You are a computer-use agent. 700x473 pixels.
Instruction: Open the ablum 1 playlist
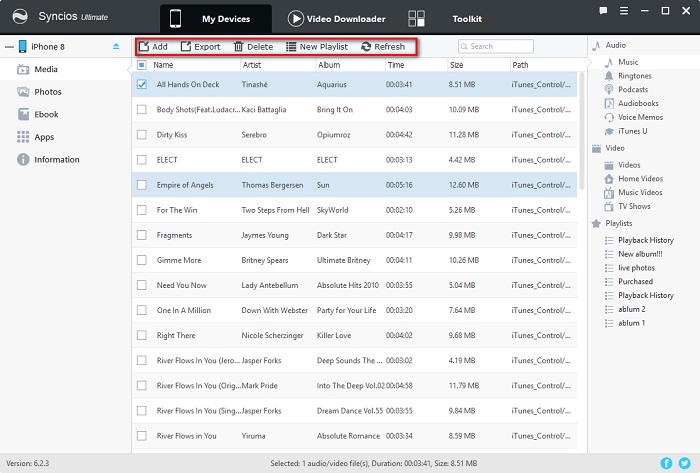pos(631,323)
